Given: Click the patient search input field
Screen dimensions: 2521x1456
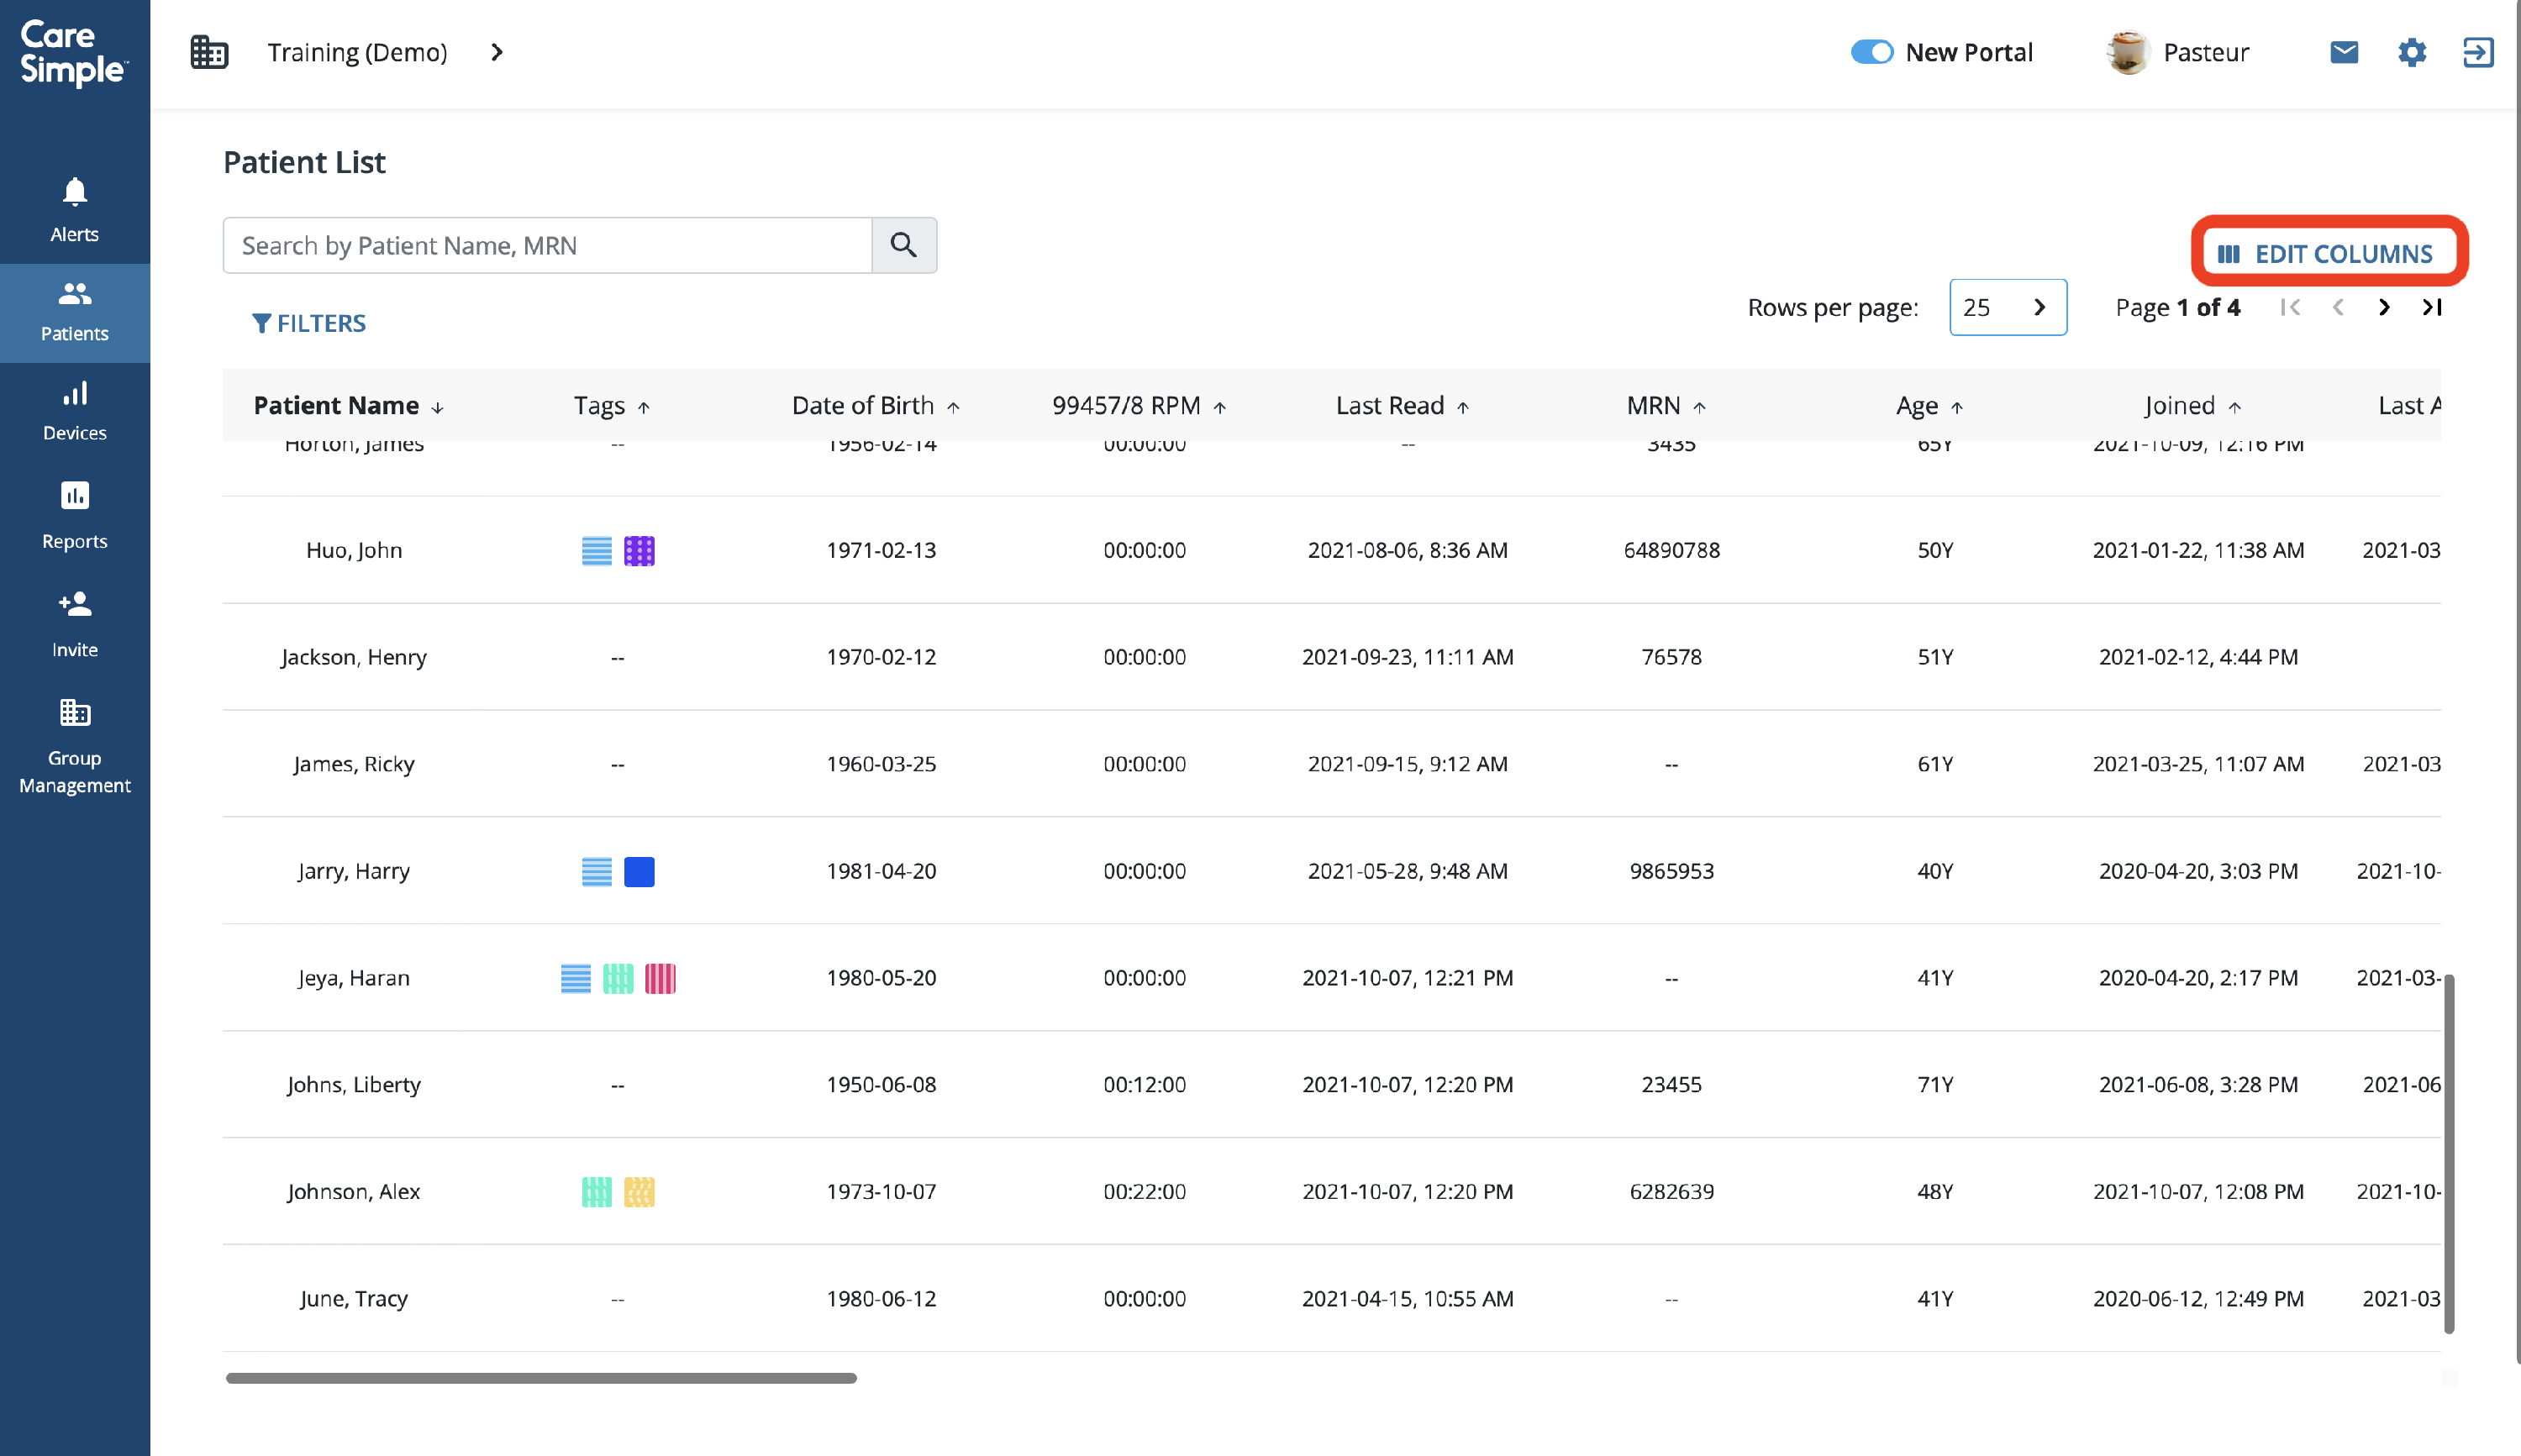Looking at the screenshot, I should 547,245.
